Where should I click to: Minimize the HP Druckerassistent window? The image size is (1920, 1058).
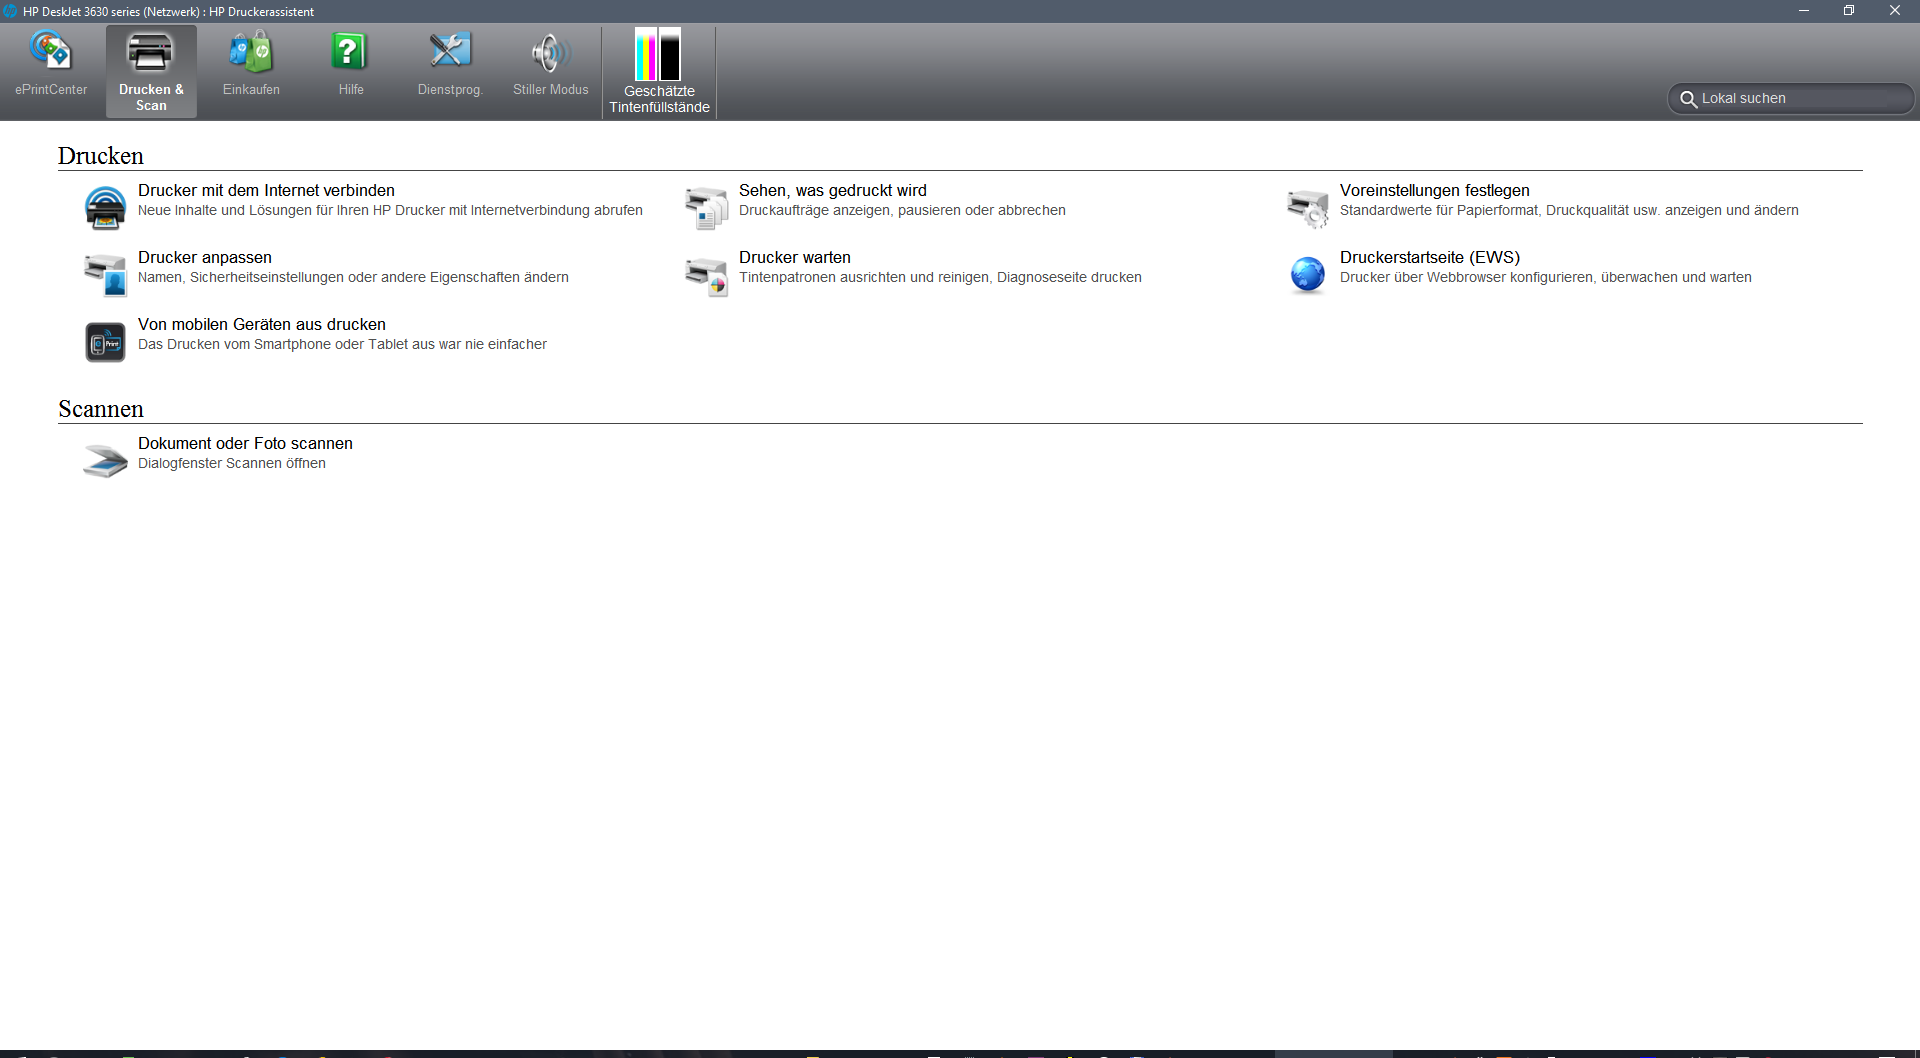point(1804,11)
